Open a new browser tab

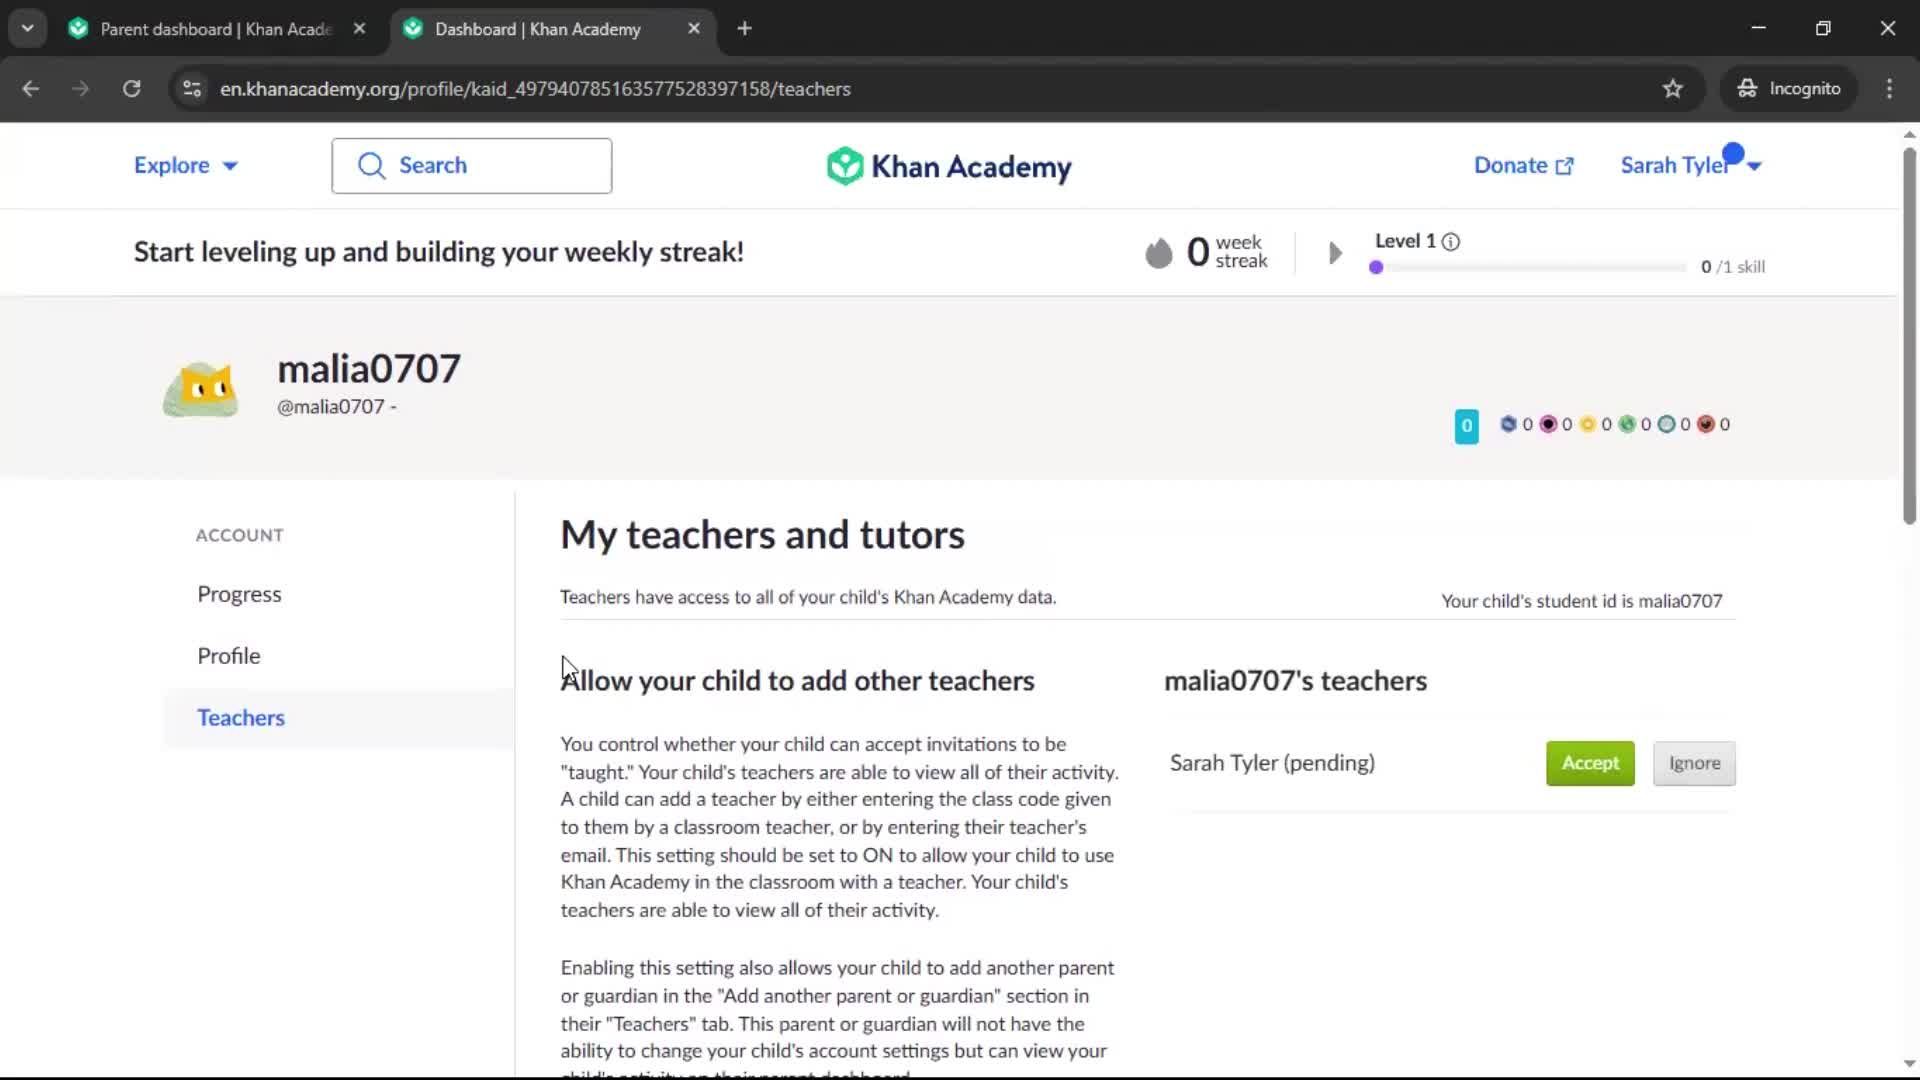[x=744, y=29]
